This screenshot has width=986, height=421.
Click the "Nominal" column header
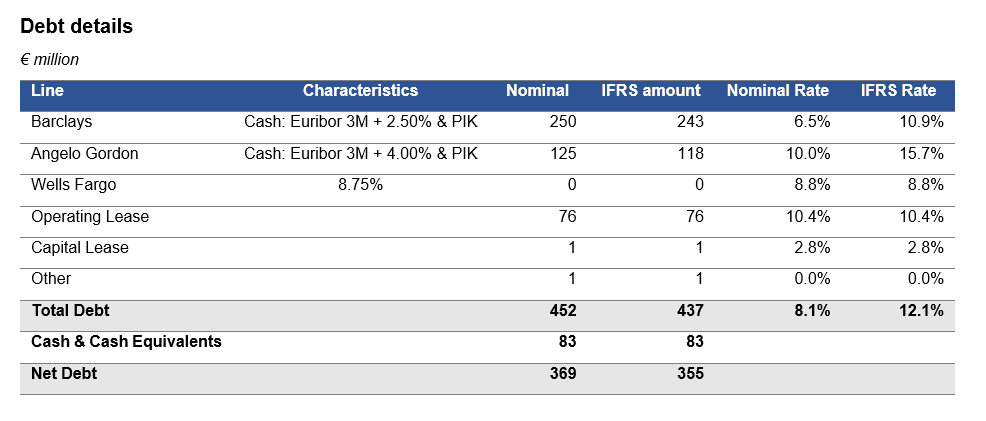pos(537,91)
